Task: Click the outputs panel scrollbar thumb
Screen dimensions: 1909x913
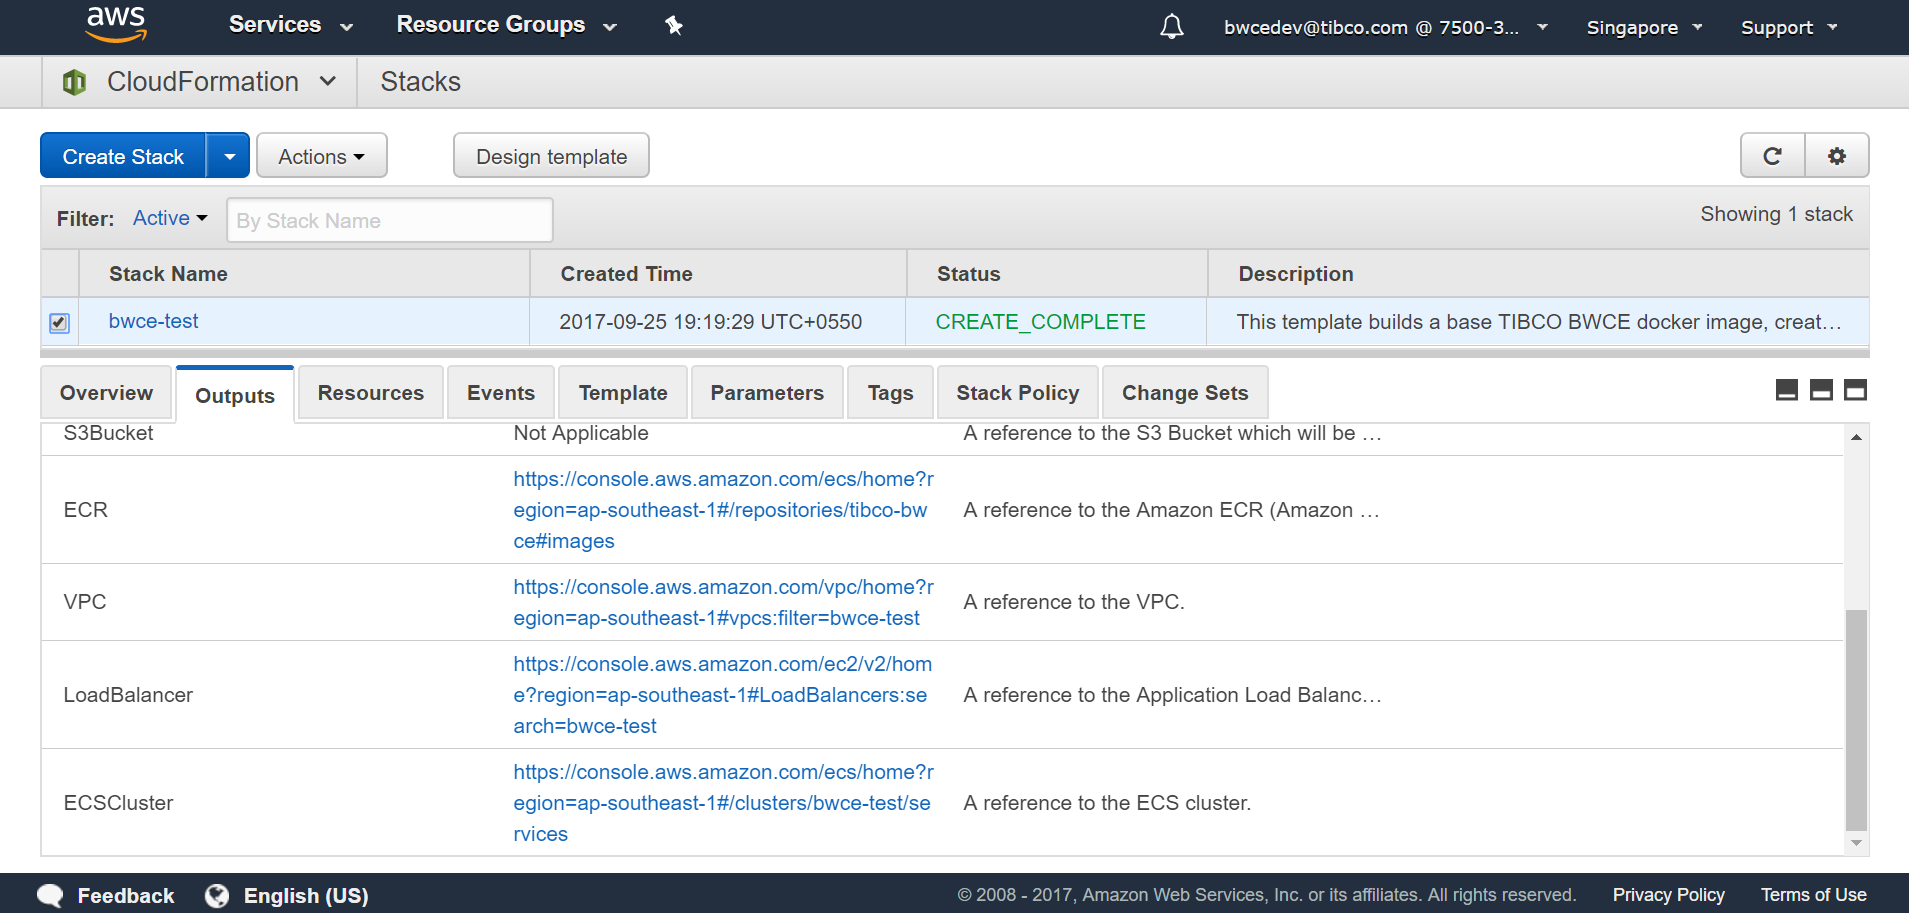Action: click(1856, 718)
